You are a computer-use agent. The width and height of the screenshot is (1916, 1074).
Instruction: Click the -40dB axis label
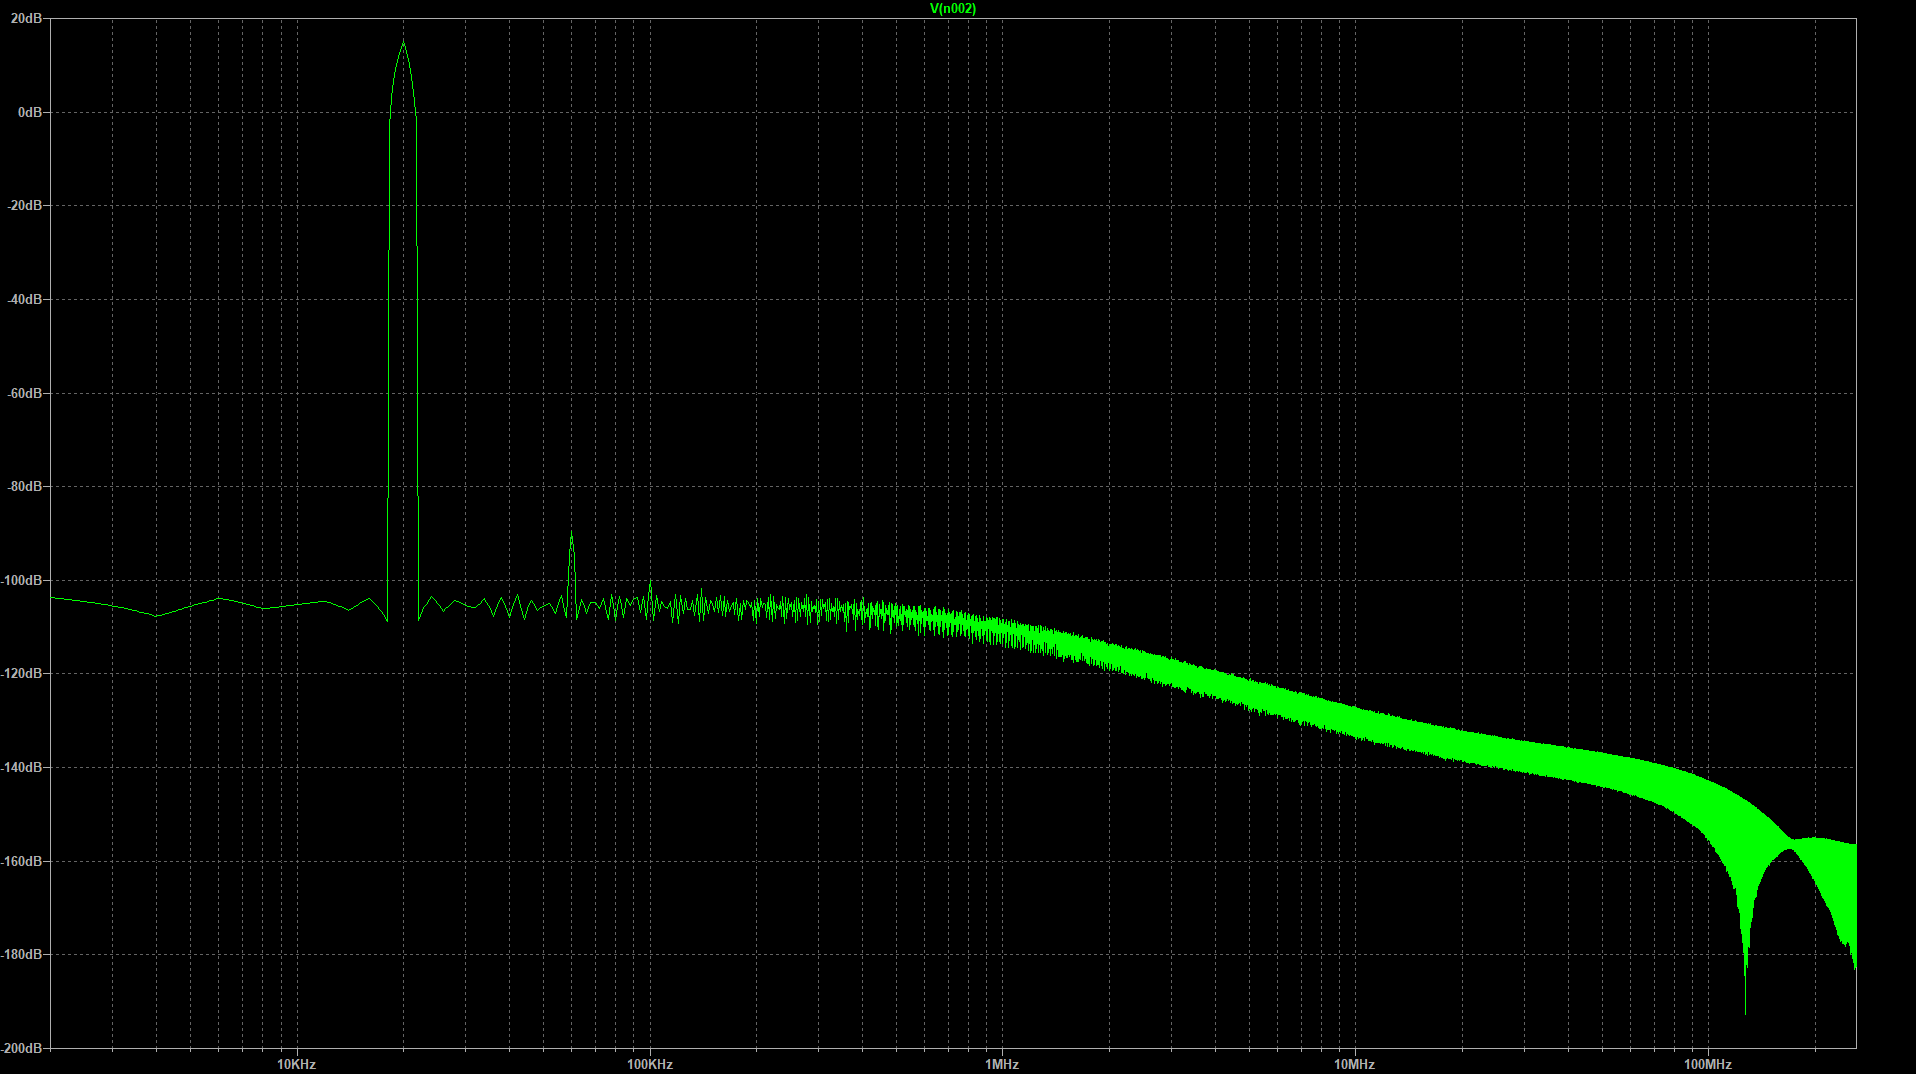coord(24,299)
